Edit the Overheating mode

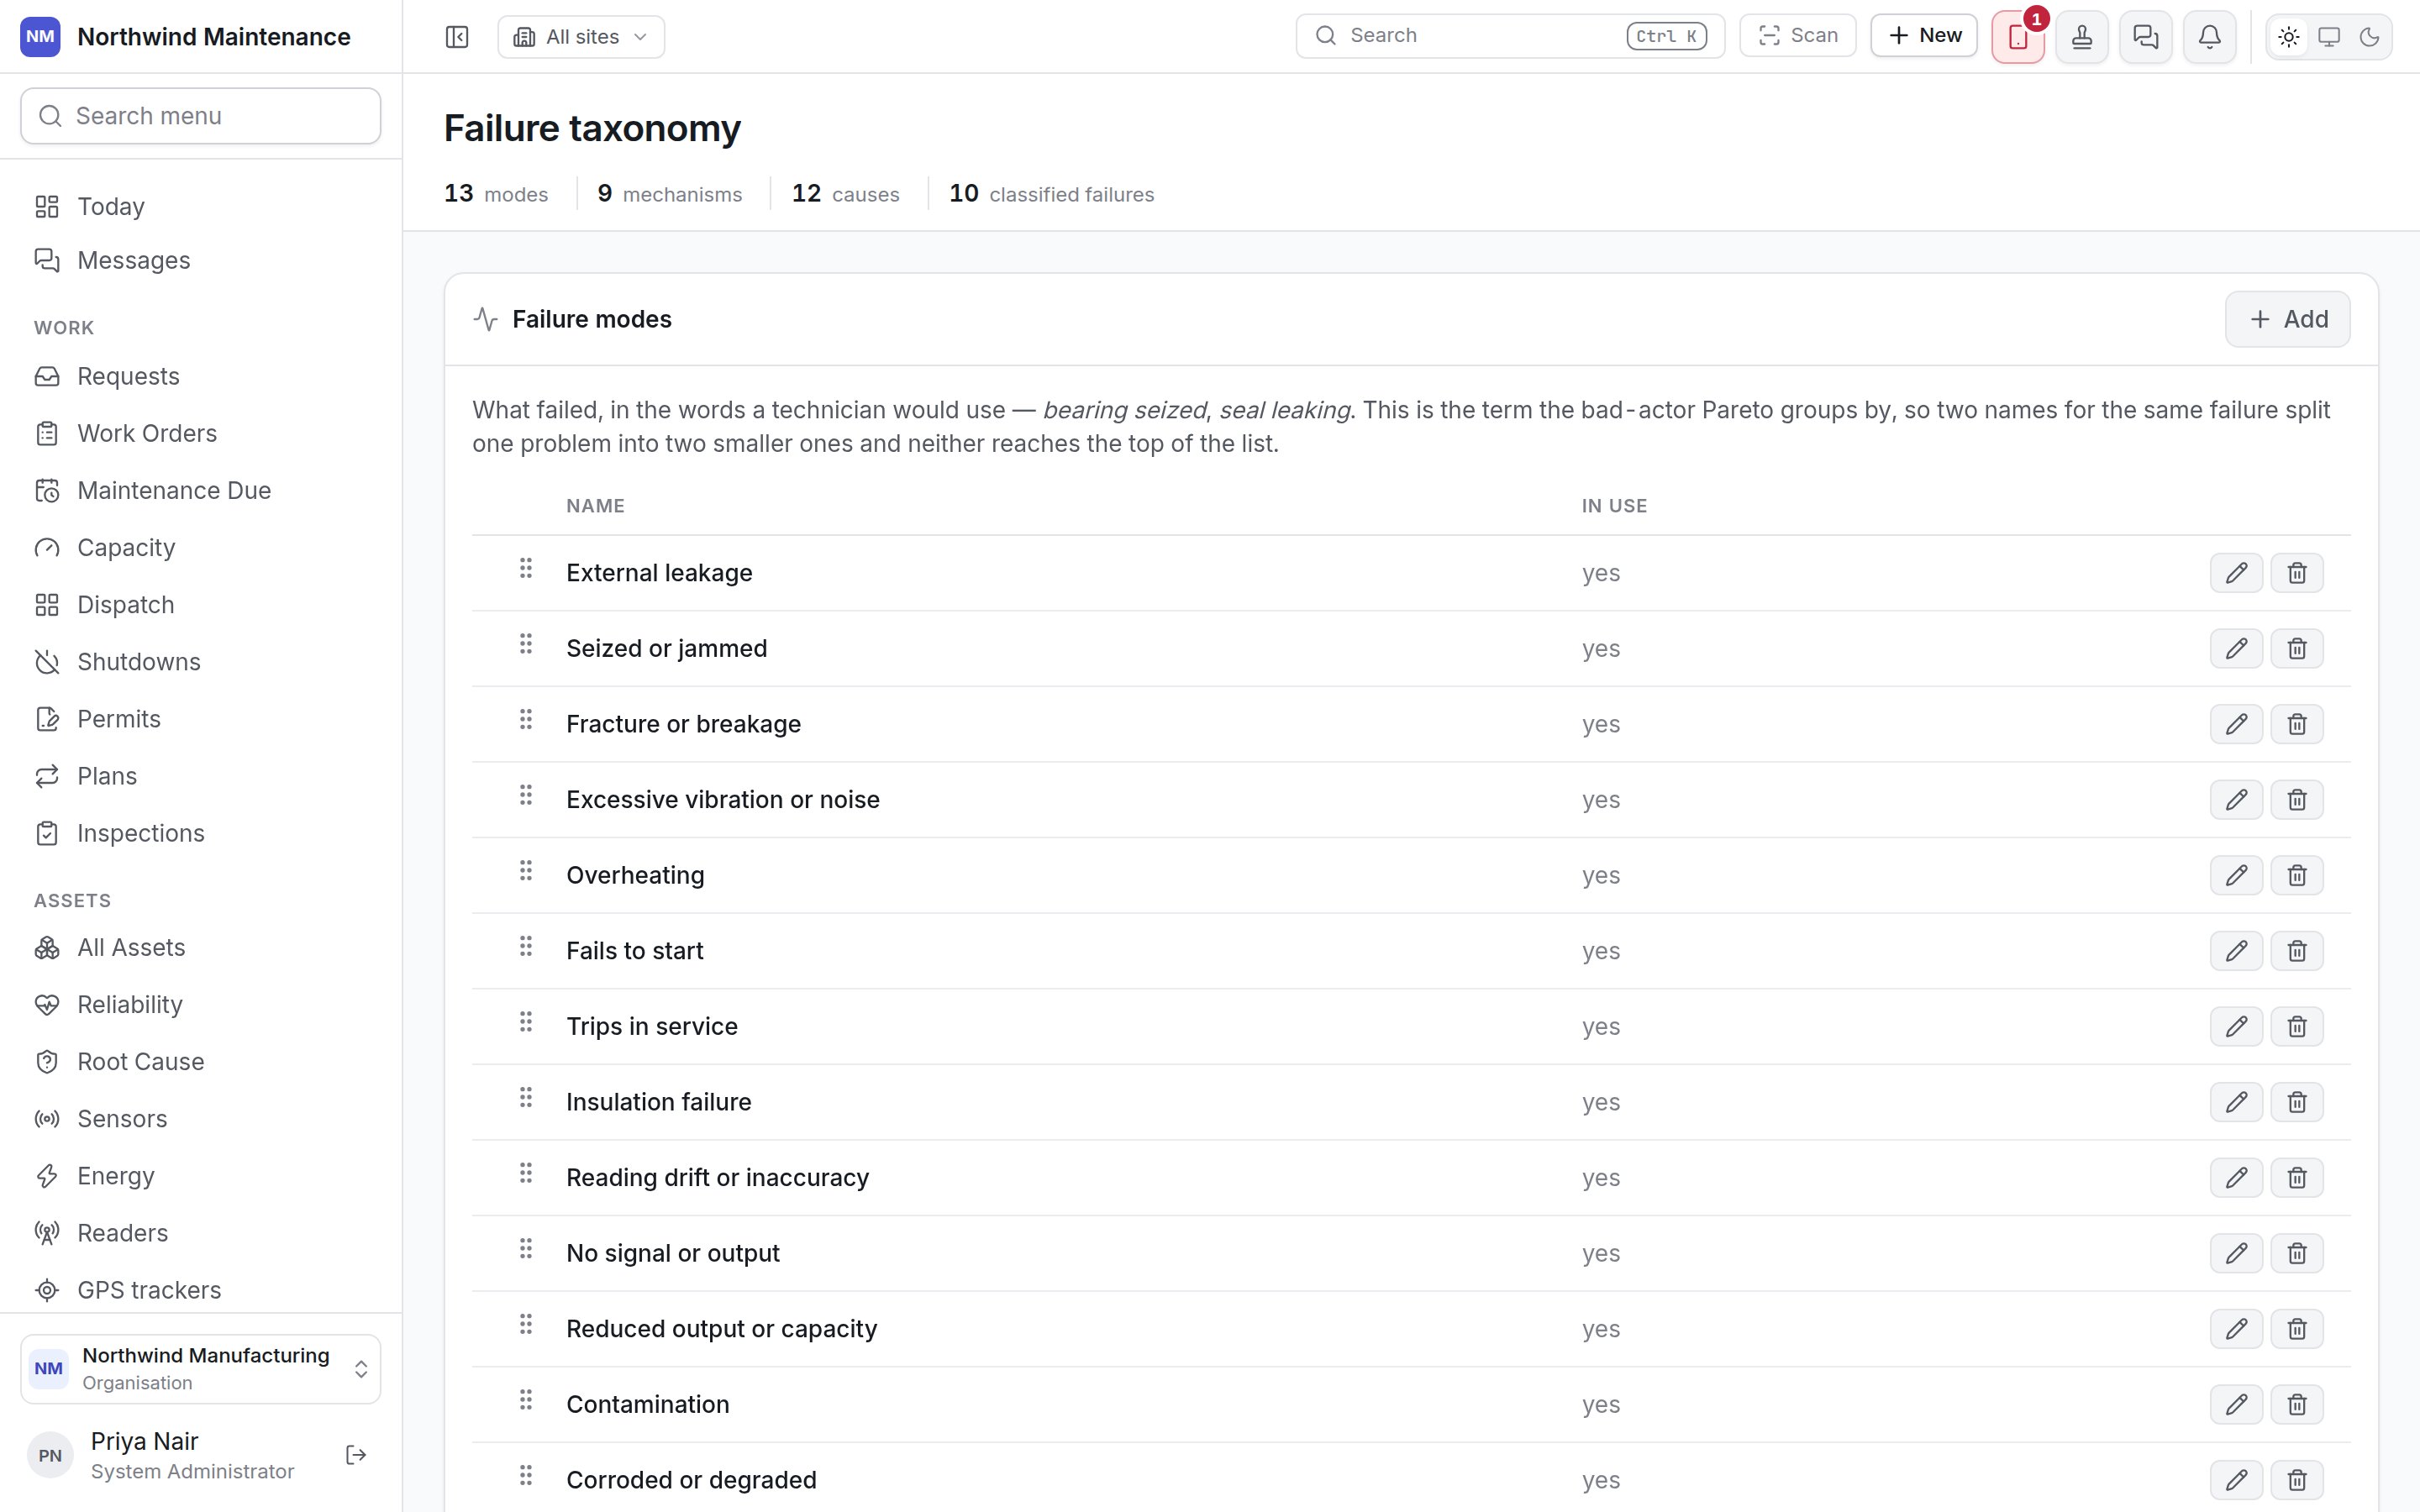coord(2237,875)
